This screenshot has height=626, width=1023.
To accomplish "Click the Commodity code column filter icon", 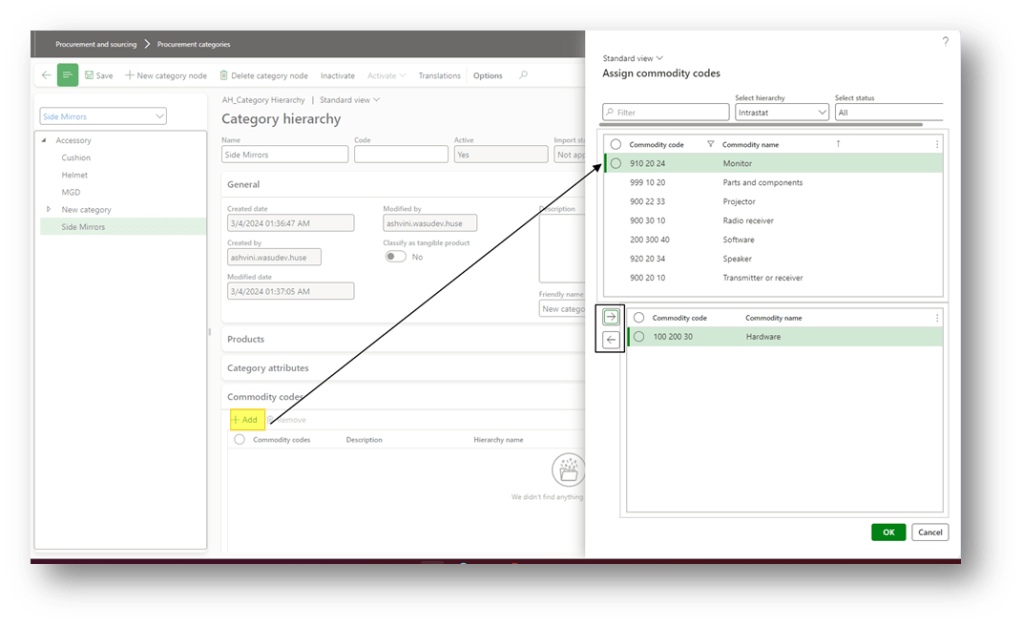I will [x=710, y=144].
